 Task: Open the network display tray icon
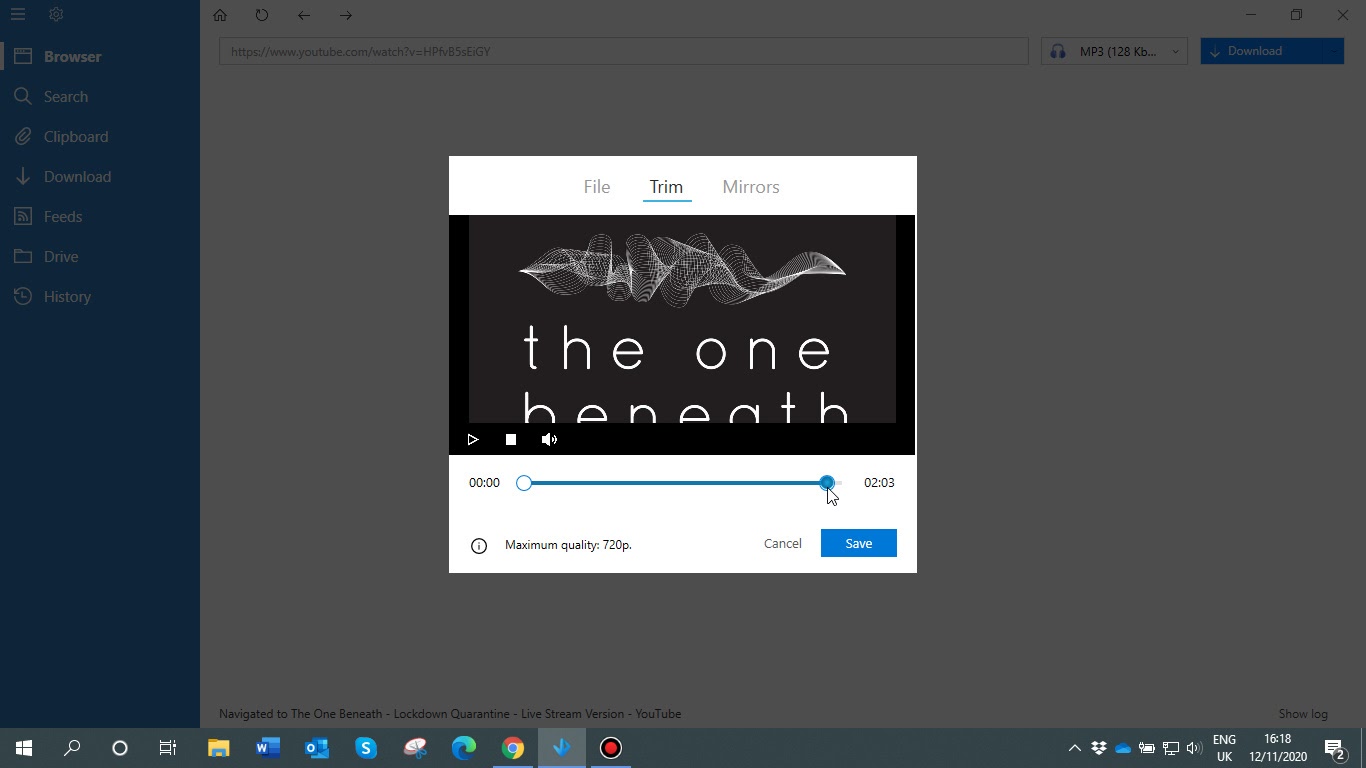coord(1171,748)
